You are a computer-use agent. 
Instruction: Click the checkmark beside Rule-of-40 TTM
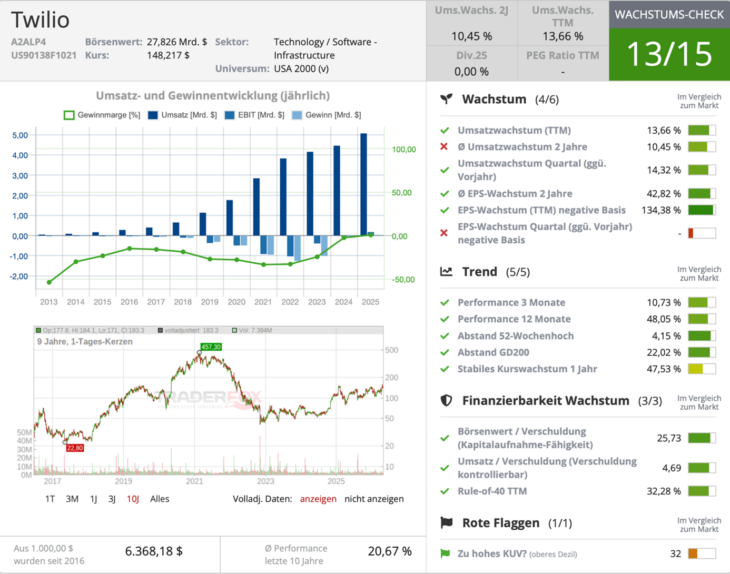click(445, 491)
